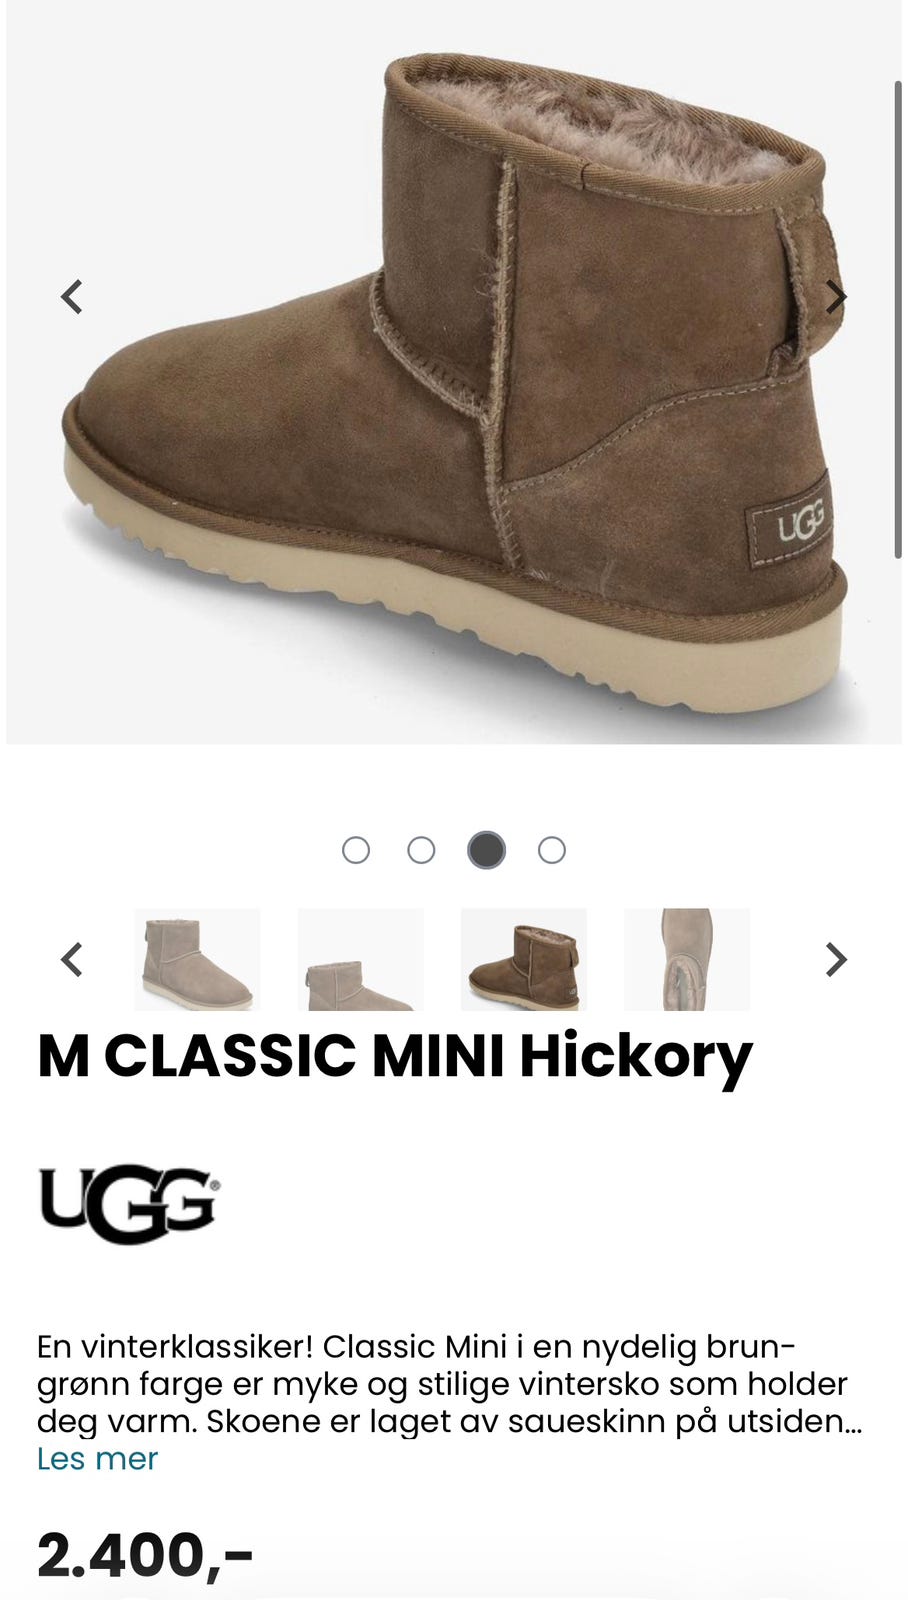
Task: Open the second low-angle boot thumbnail
Action: pos(360,960)
